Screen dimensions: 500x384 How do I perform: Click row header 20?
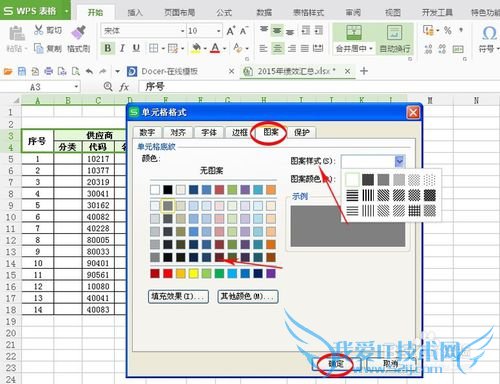click(11, 333)
